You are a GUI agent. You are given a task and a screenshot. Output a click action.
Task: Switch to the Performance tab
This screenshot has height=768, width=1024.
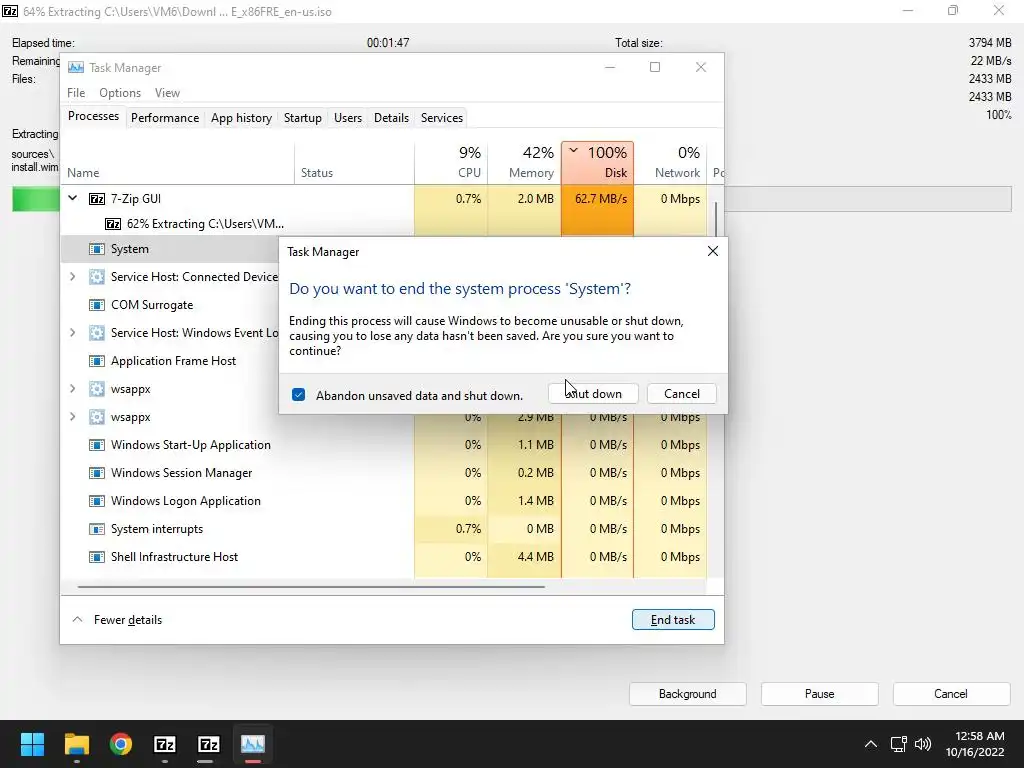[x=165, y=118]
